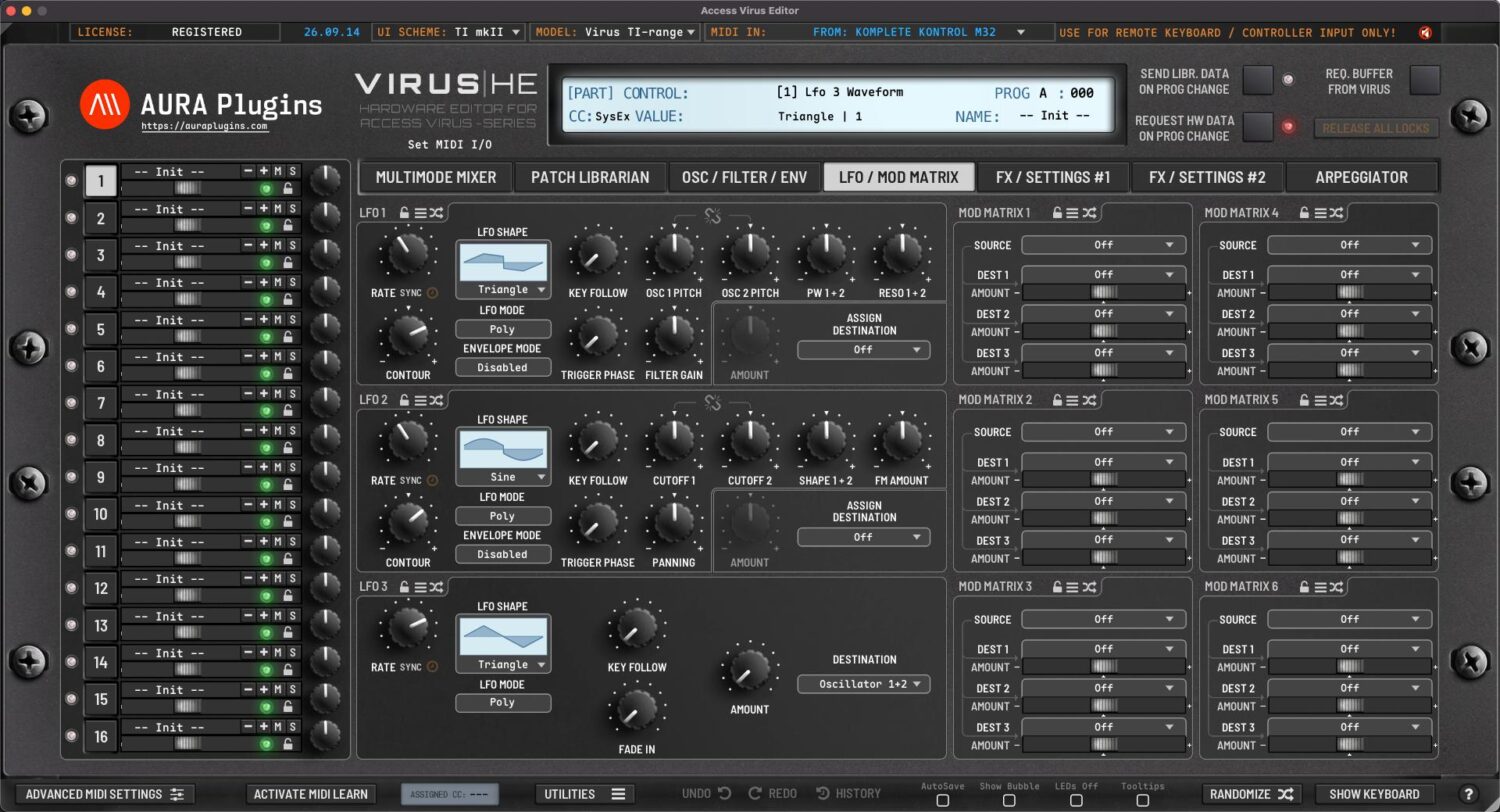The width and height of the screenshot is (1500, 812).
Task: Visit the auraplugins.com link
Action: [204, 127]
